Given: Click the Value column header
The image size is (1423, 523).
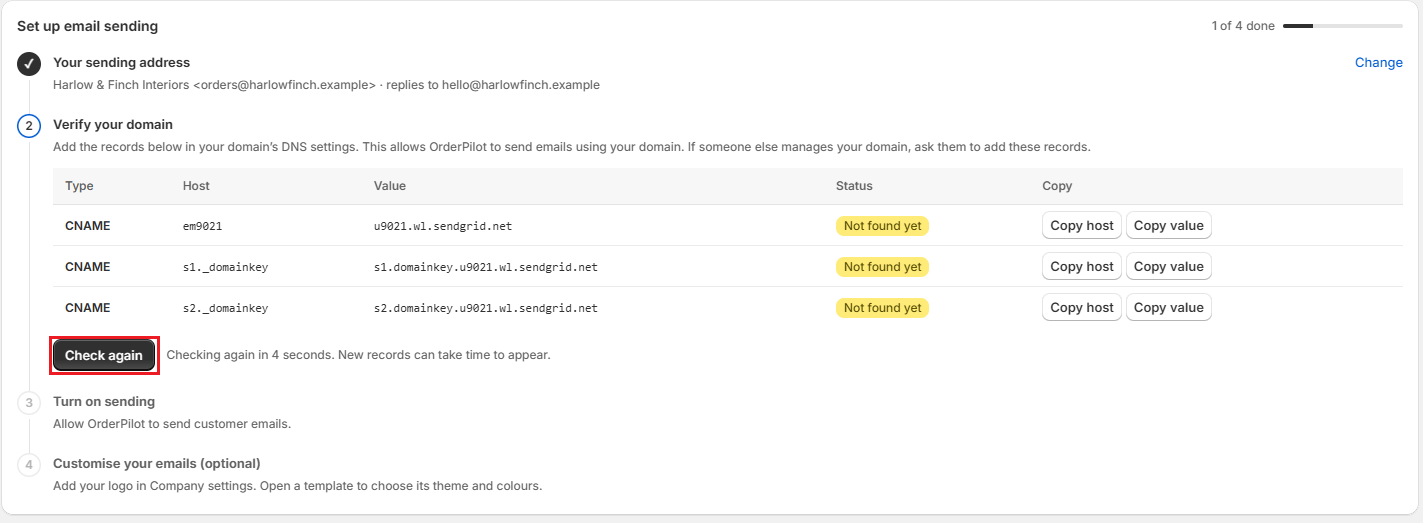Looking at the screenshot, I should point(390,186).
